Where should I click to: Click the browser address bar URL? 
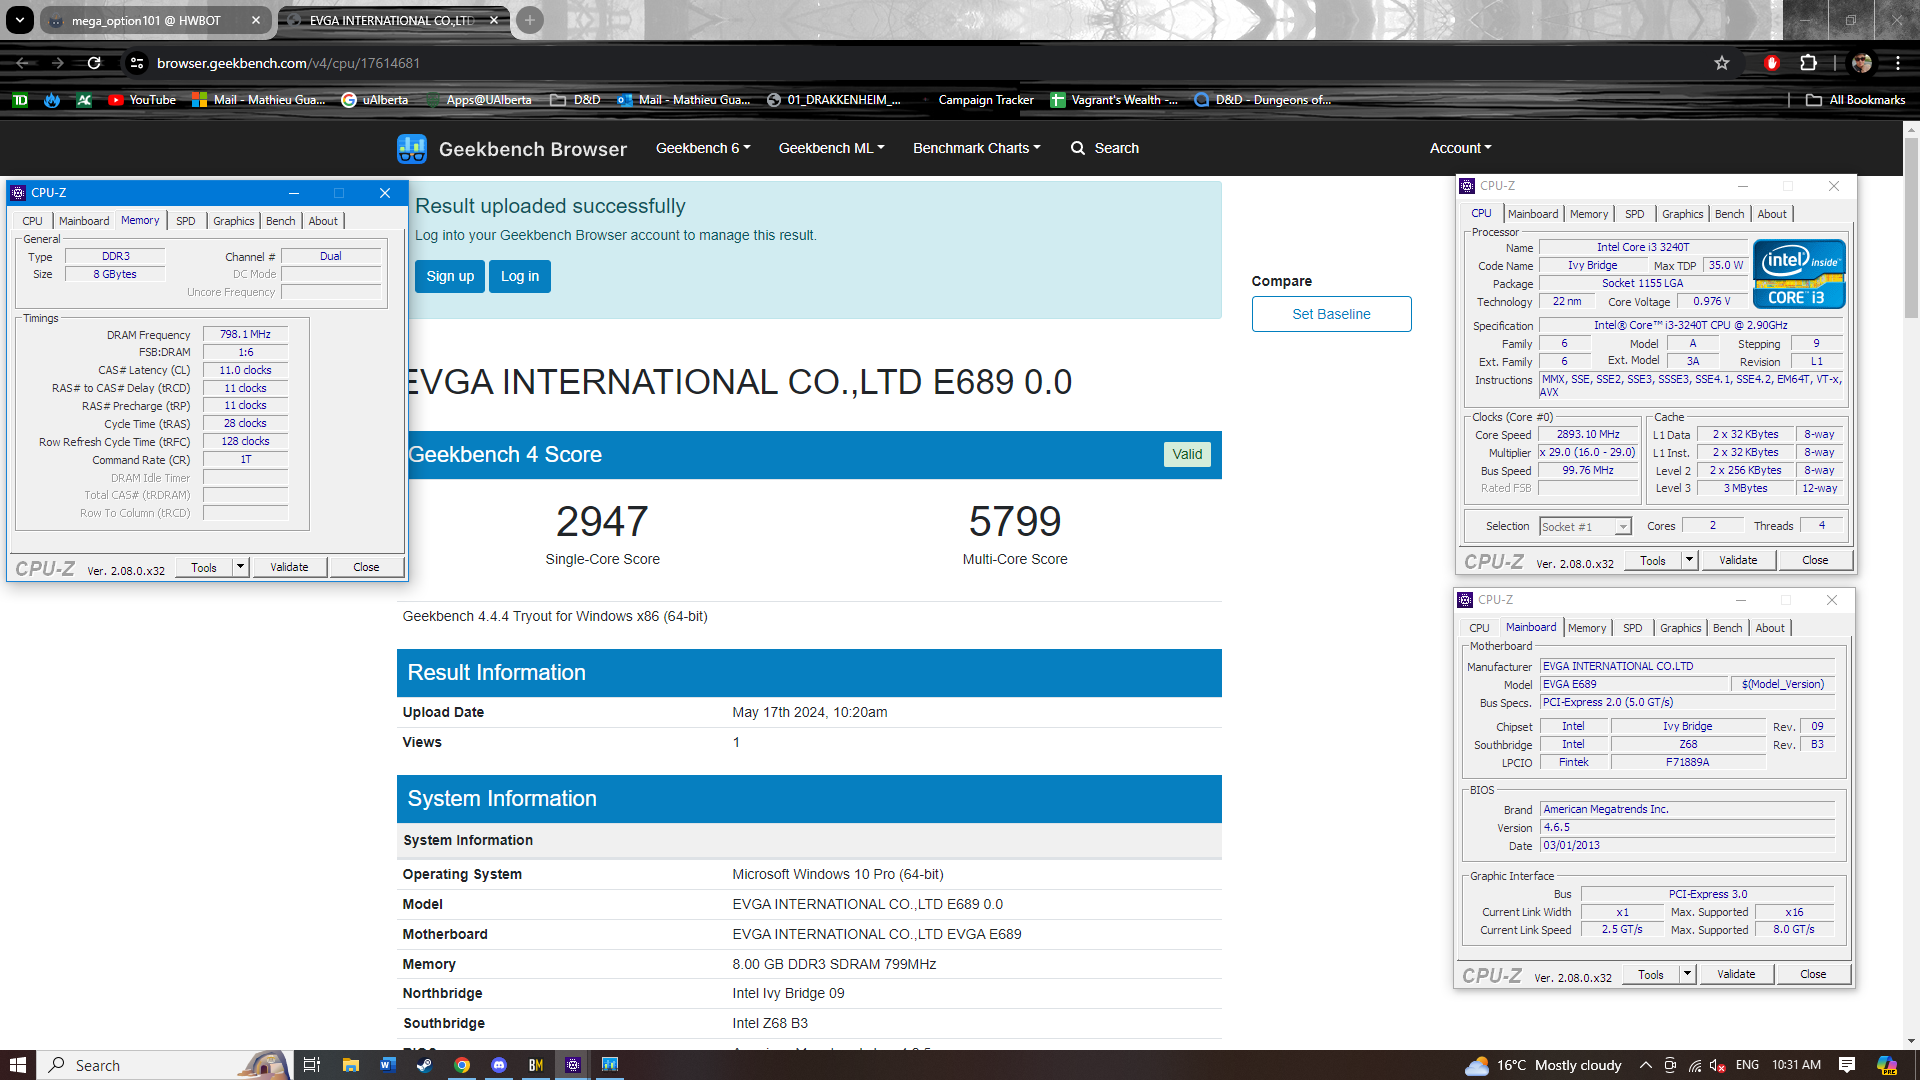[288, 63]
